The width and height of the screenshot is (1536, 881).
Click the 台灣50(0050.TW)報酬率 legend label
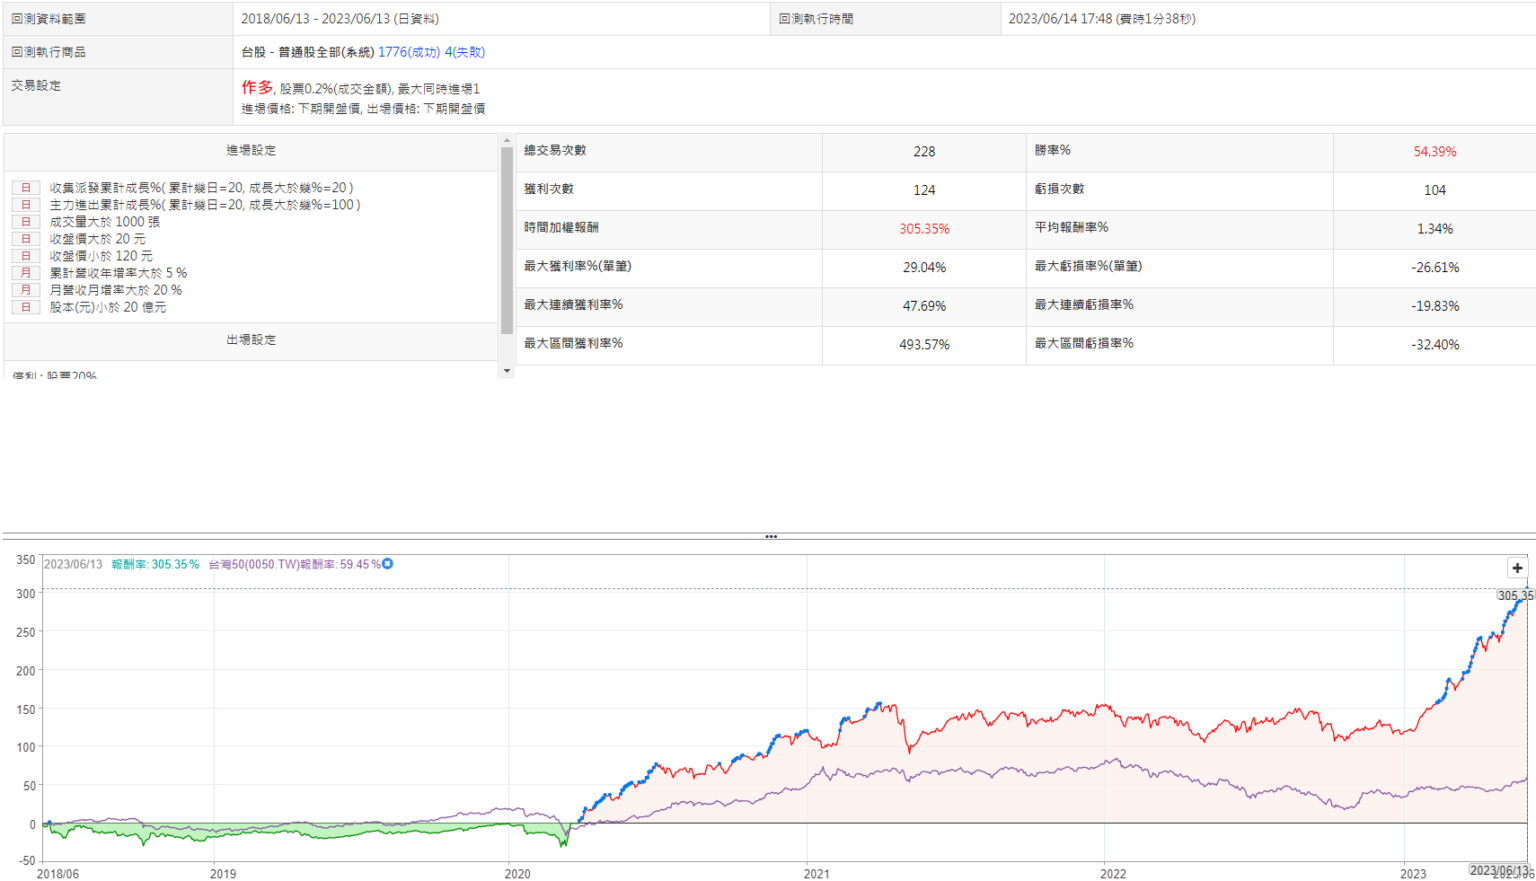pos(293,564)
